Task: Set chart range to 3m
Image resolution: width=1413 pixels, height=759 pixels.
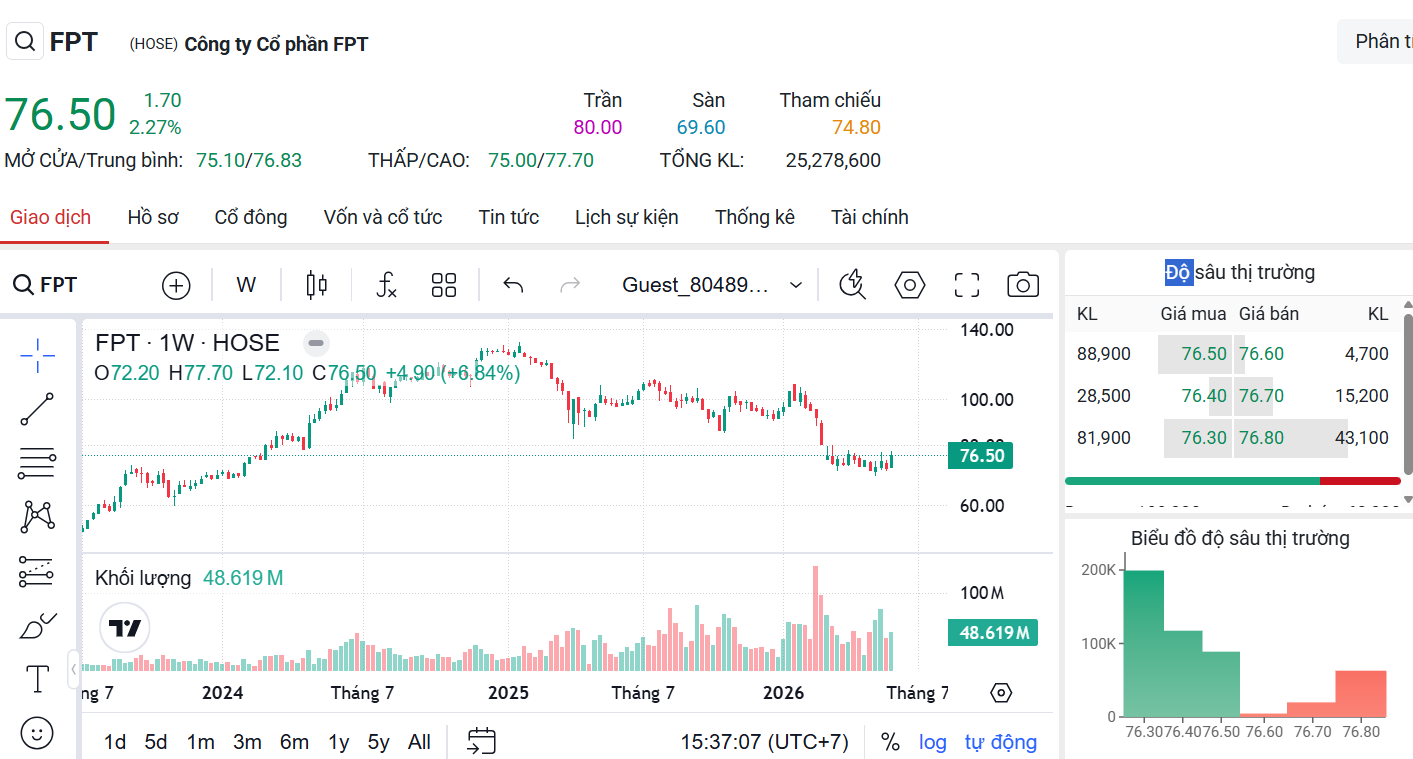Action: (x=247, y=742)
